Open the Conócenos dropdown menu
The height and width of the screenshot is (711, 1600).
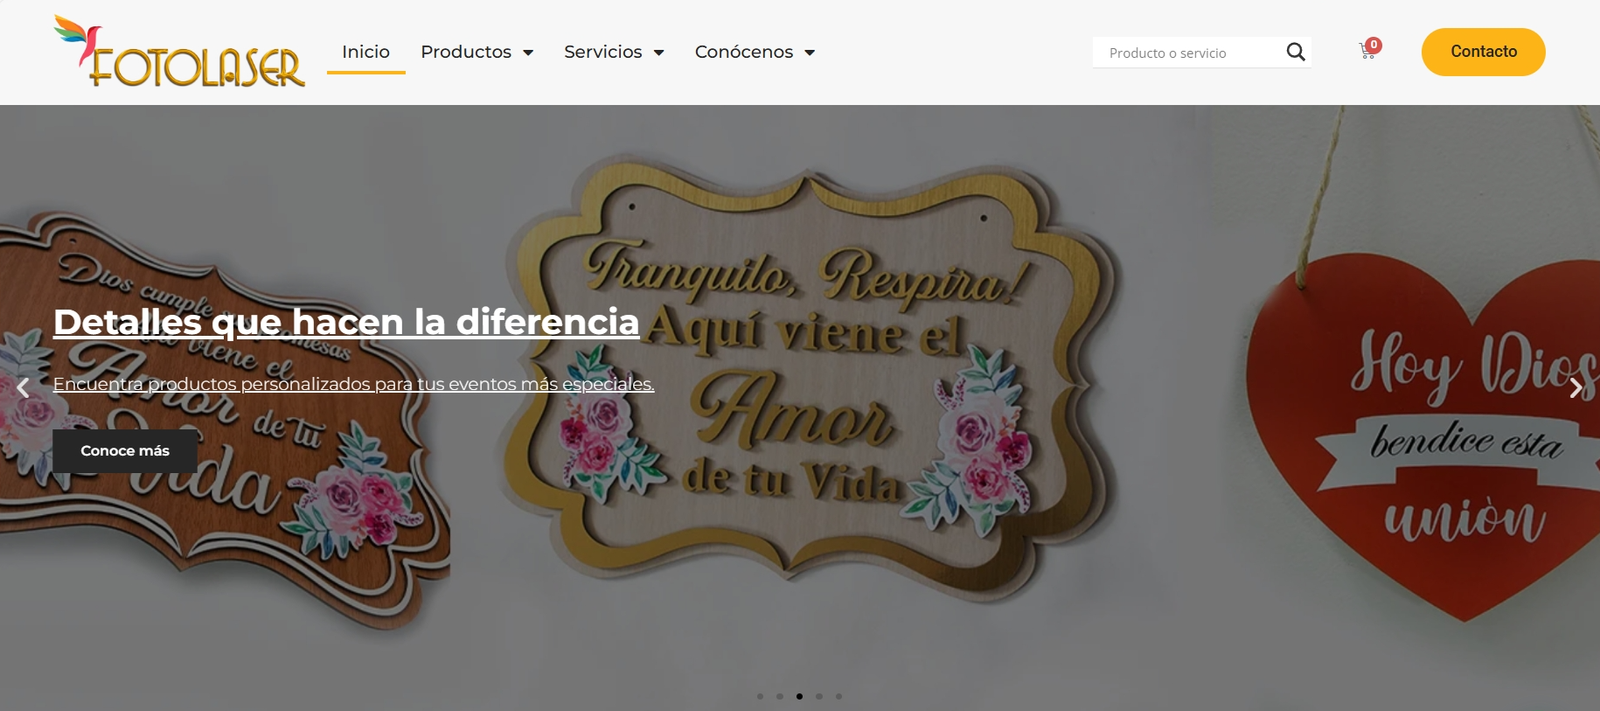click(754, 52)
